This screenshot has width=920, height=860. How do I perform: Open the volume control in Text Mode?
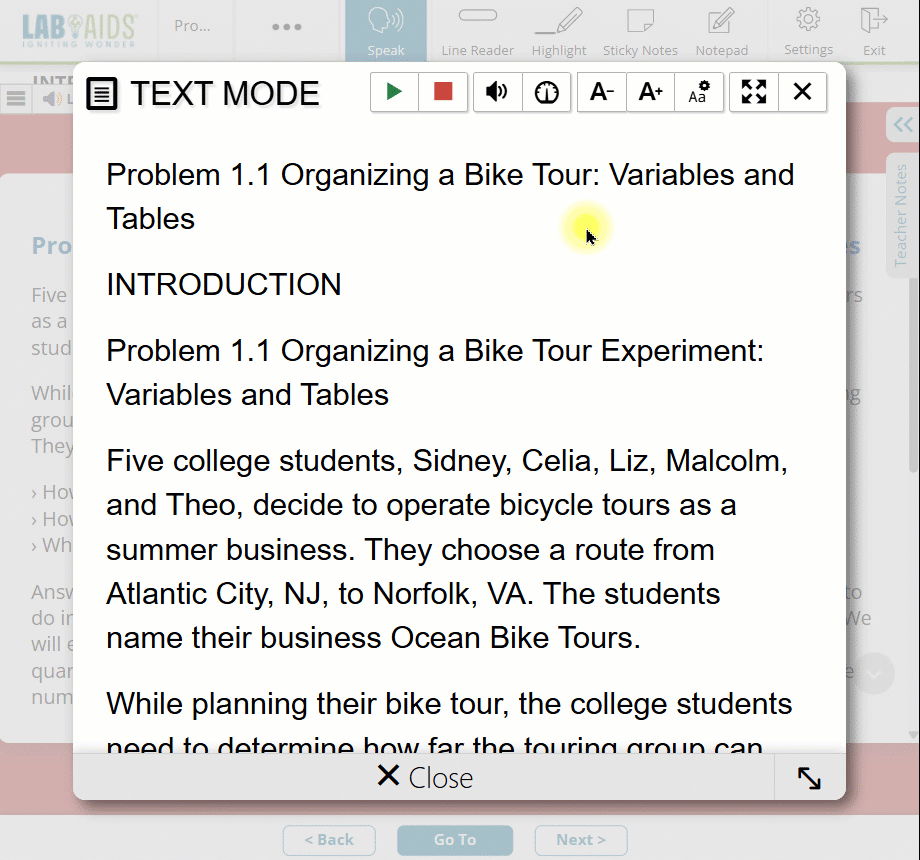(497, 92)
